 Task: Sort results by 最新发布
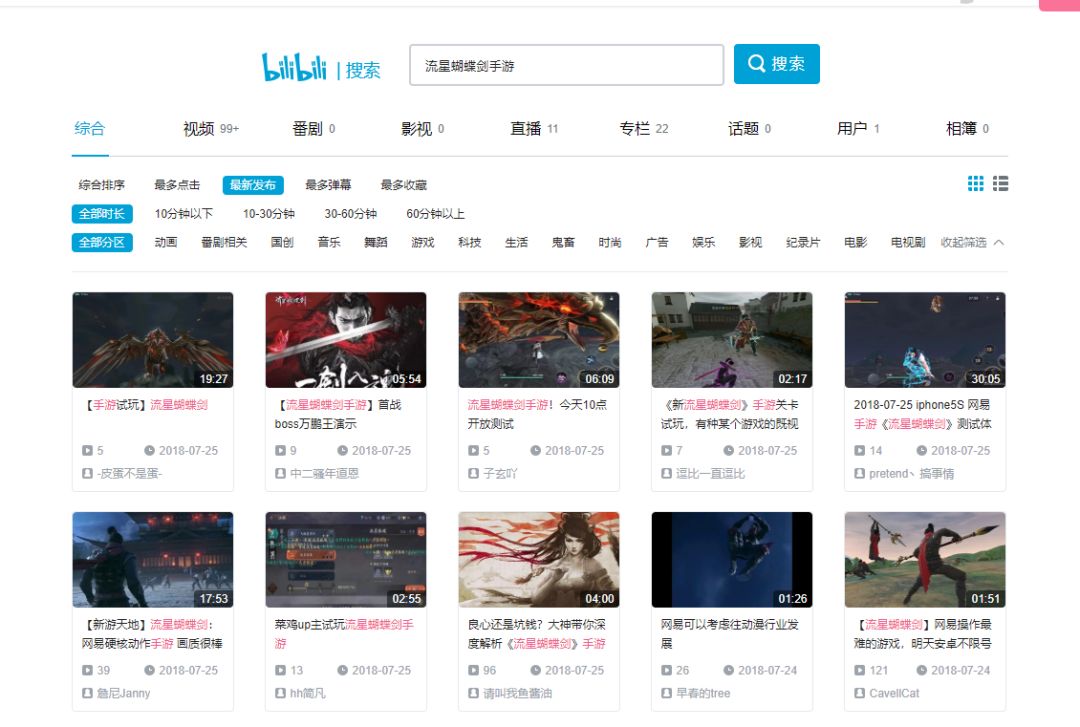[253, 185]
